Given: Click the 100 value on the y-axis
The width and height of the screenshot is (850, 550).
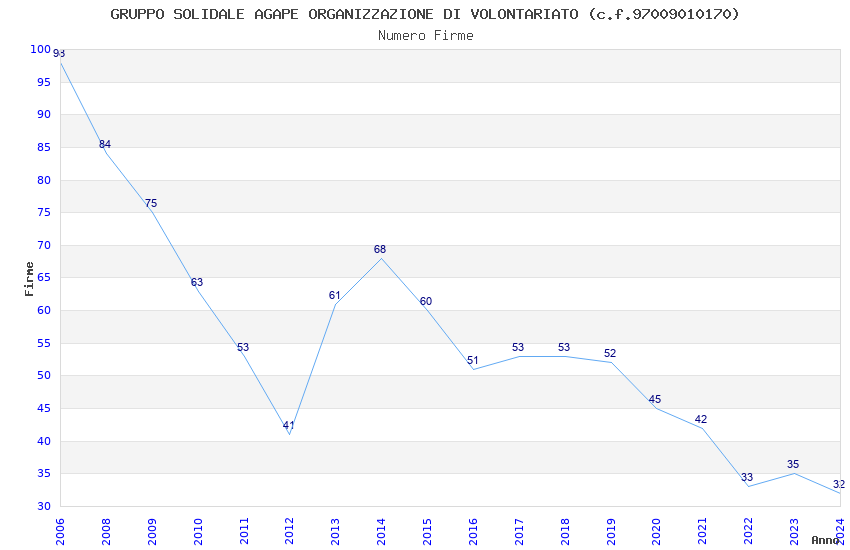Looking at the screenshot, I should point(40,49).
